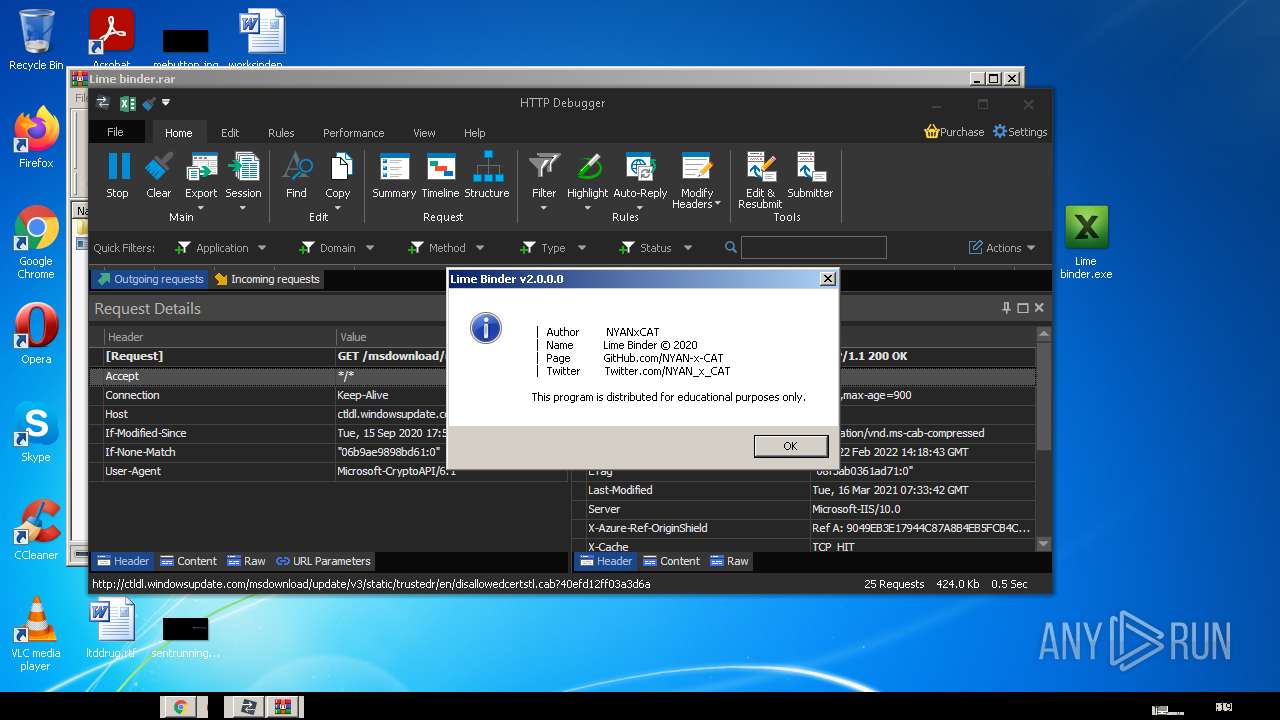Switch to the Edit ribbon tab
1280x720 pixels.
pyautogui.click(x=230, y=133)
